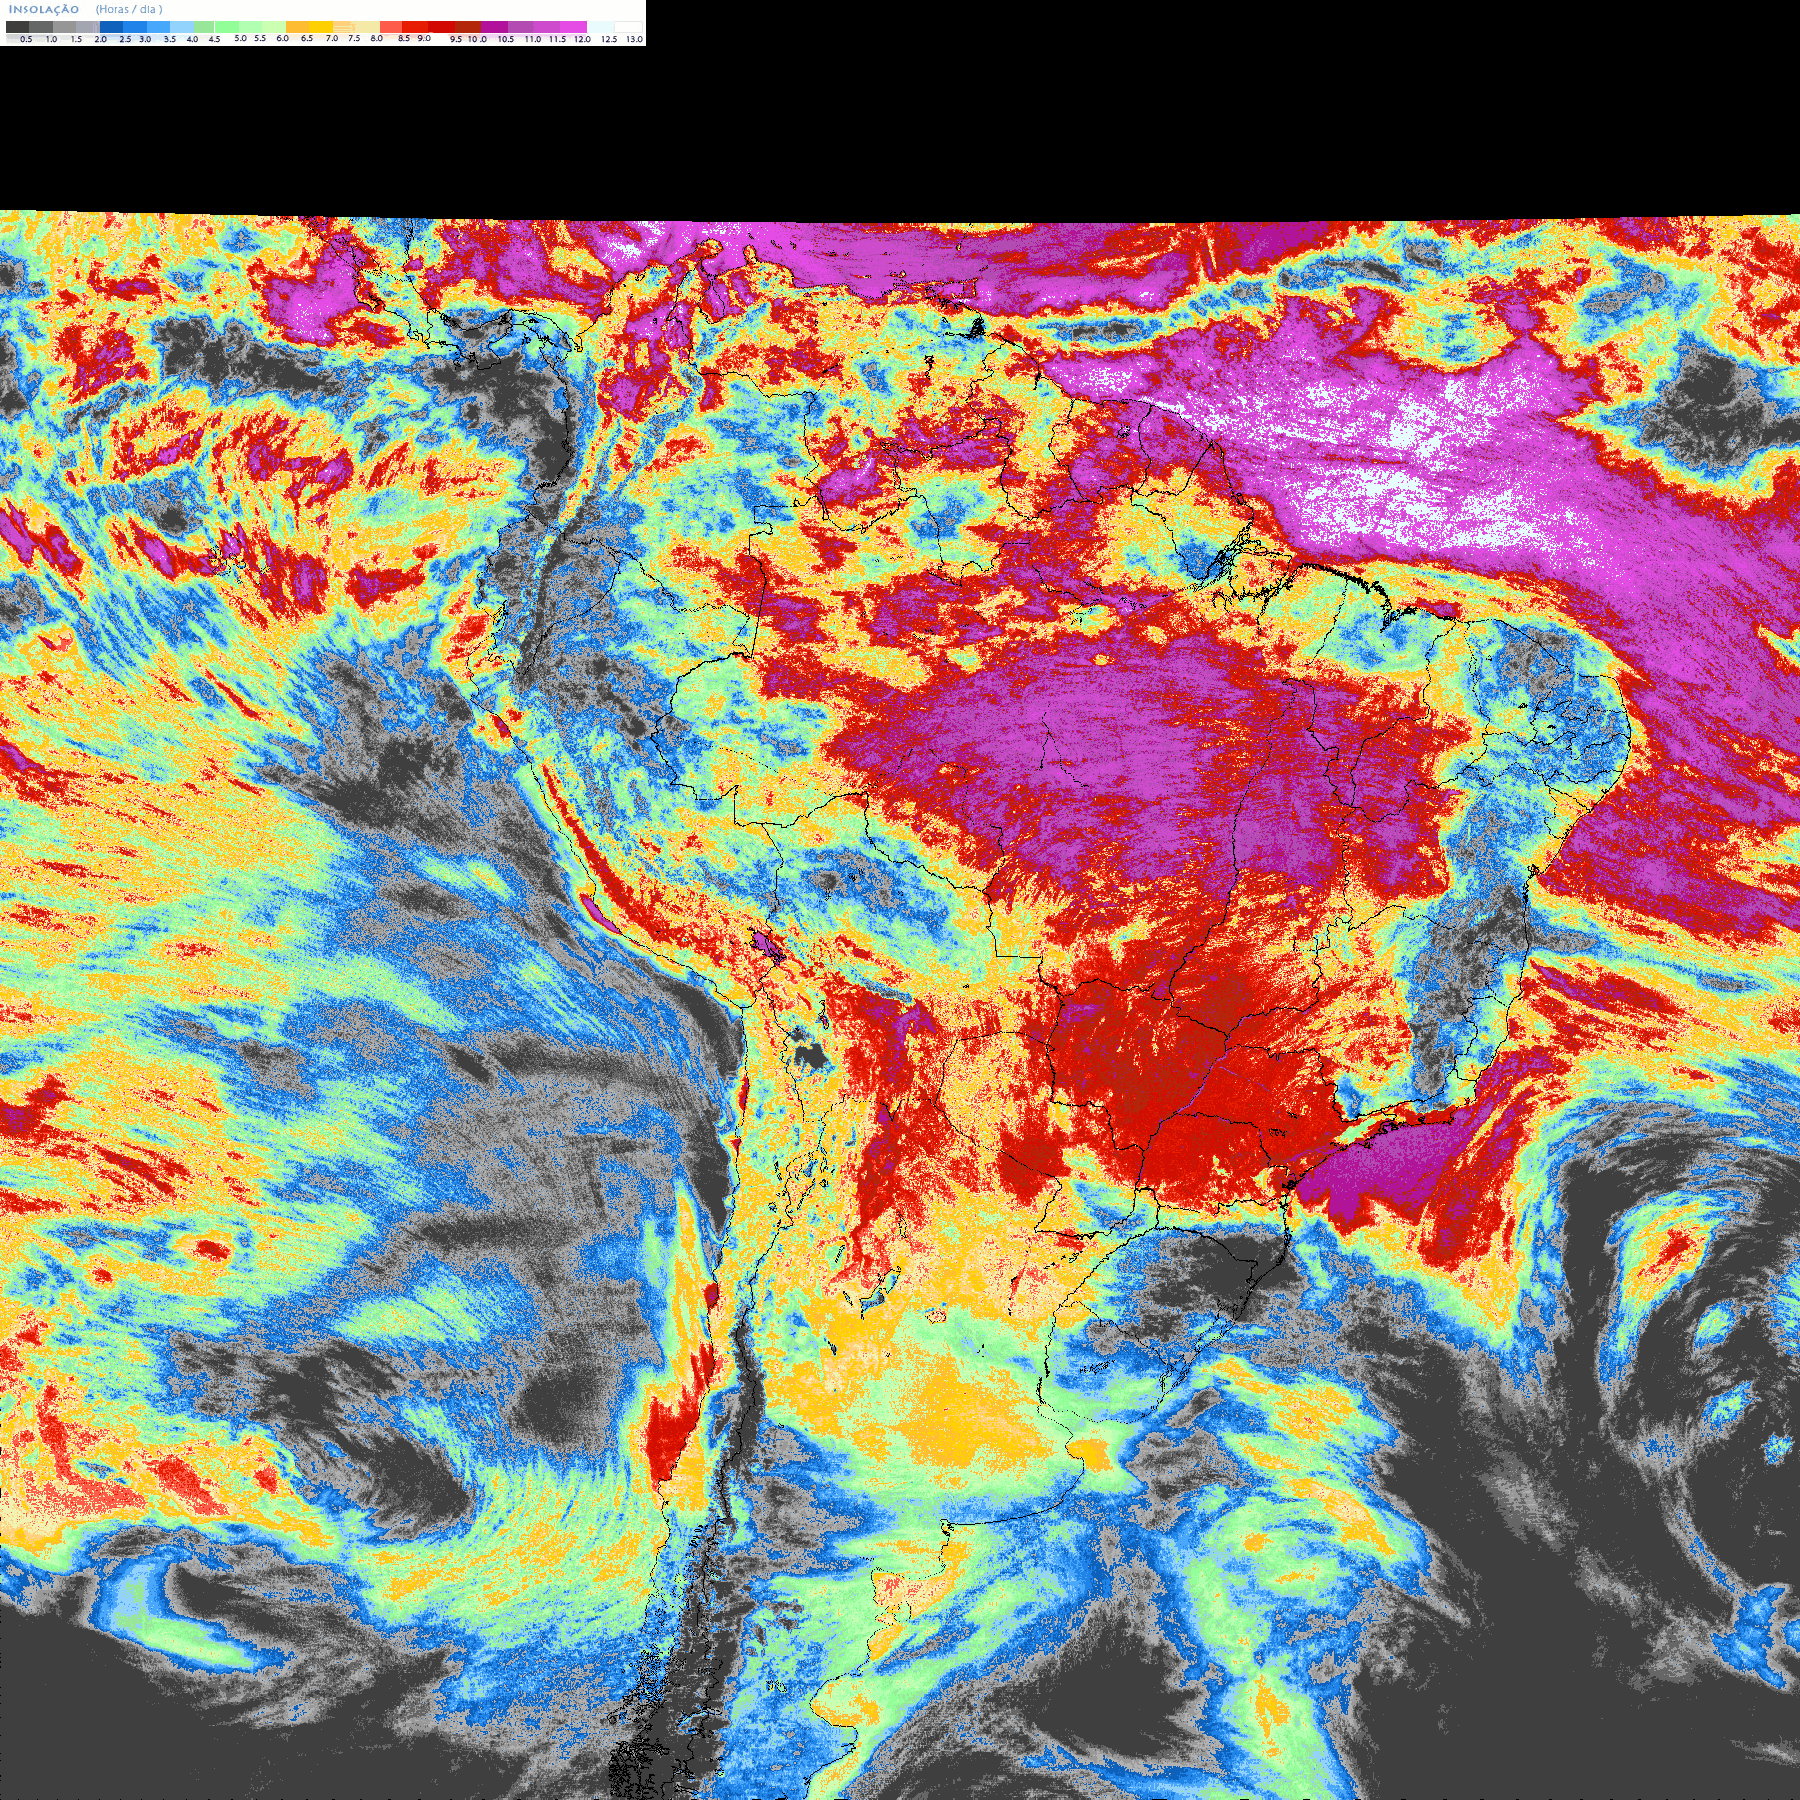The width and height of the screenshot is (1800, 1800).
Task: Click the '3.0' legend value
Action: 145,39
